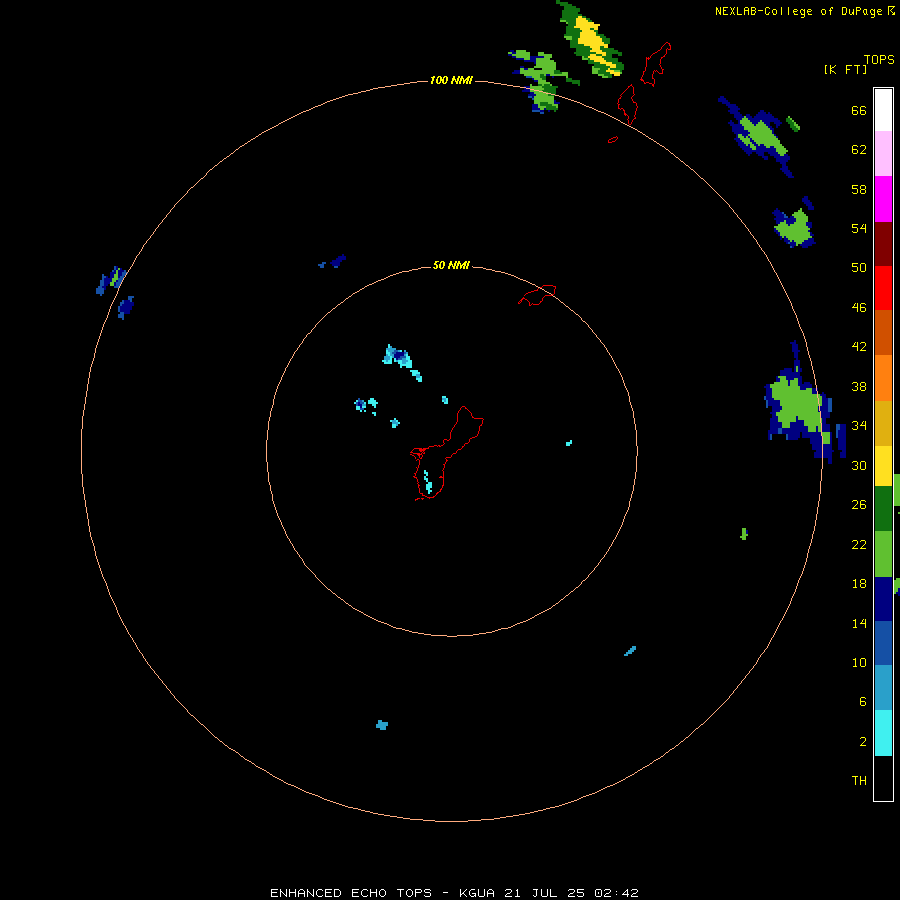Image resolution: width=900 pixels, height=900 pixels.
Task: Click the 62 value on the legend
Action: [859, 149]
